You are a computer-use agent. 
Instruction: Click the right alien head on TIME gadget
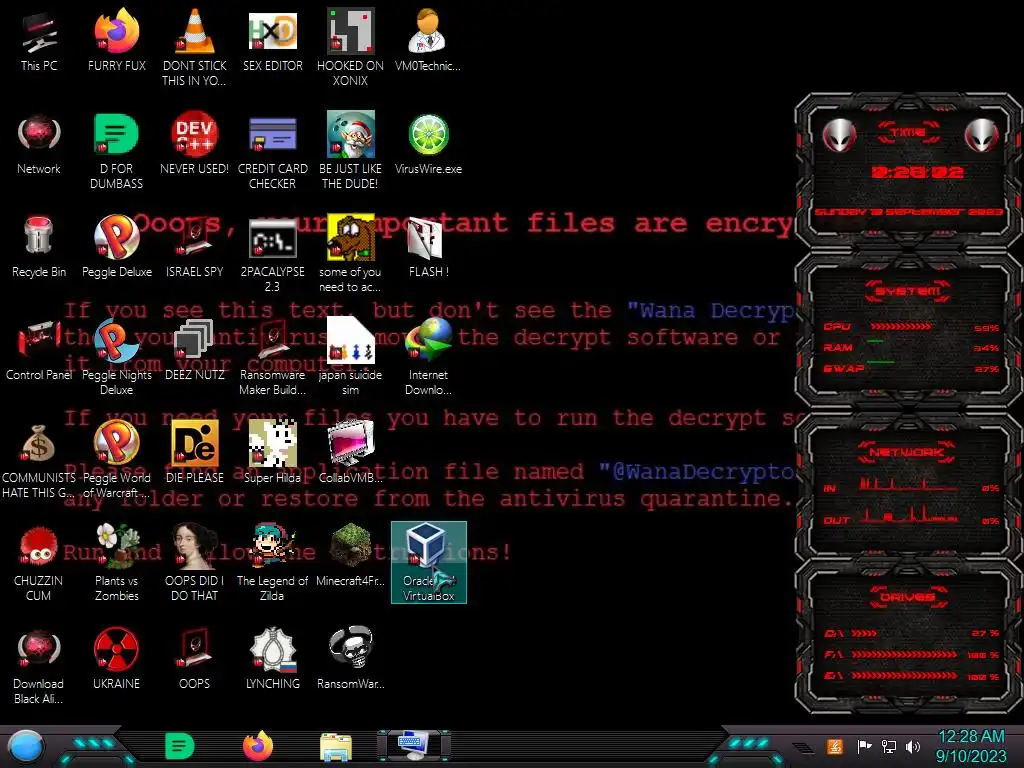click(x=982, y=136)
